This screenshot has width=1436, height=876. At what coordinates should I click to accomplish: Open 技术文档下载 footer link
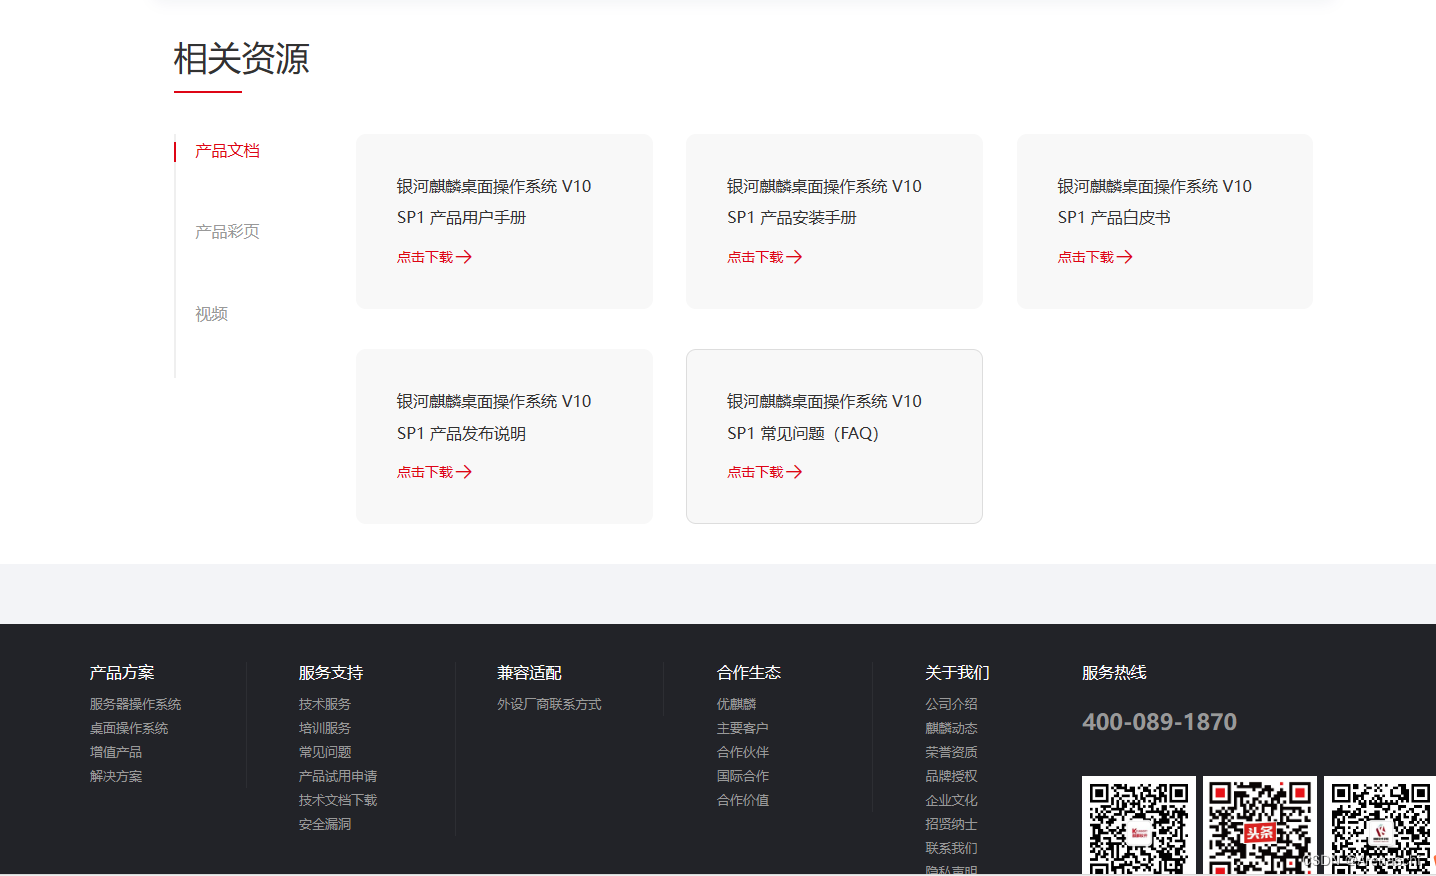coord(338,800)
